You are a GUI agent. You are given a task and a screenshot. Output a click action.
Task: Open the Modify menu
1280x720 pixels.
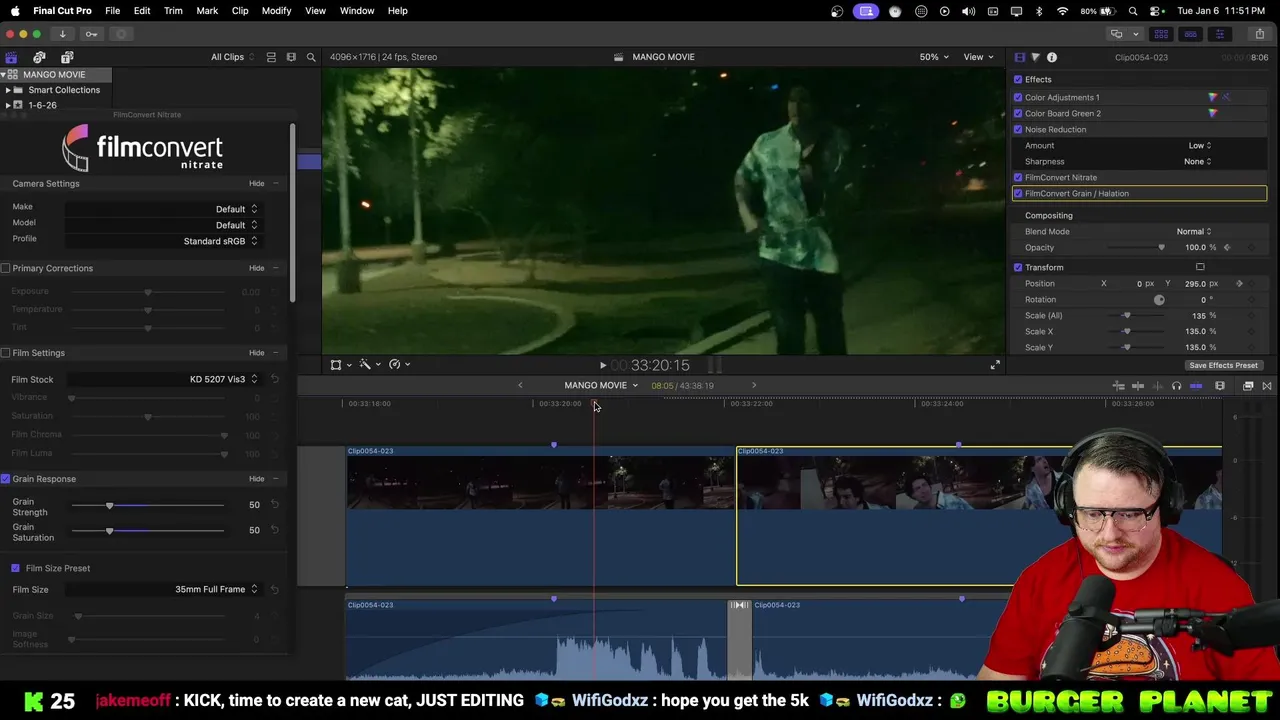pos(276,11)
